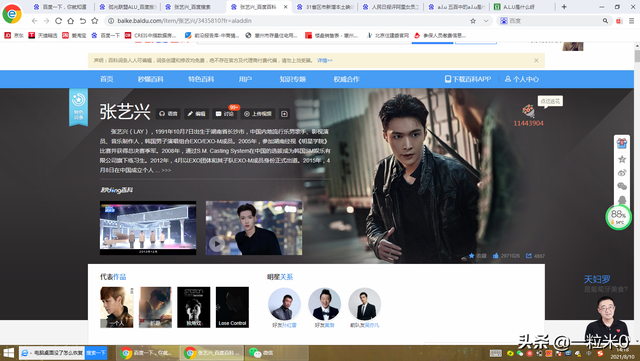Image resolution: width=640 pixels, height=361 pixels.
Task: Click the undo-close restore arrow icon
Action: point(83,21)
